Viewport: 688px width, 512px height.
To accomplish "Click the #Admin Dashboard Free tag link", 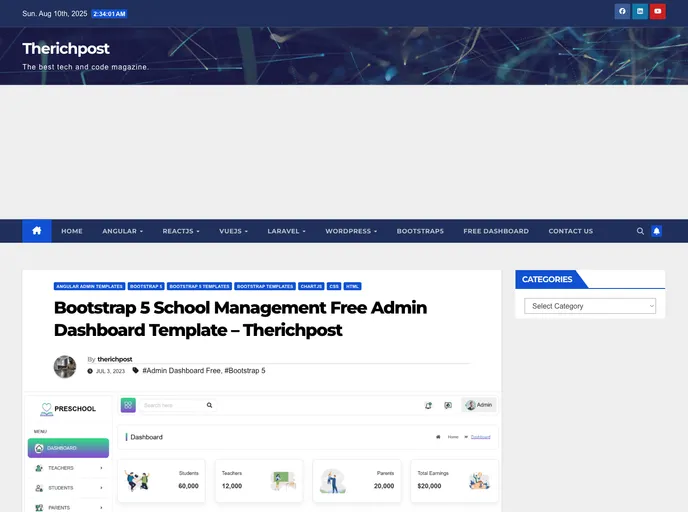I will pos(181,370).
